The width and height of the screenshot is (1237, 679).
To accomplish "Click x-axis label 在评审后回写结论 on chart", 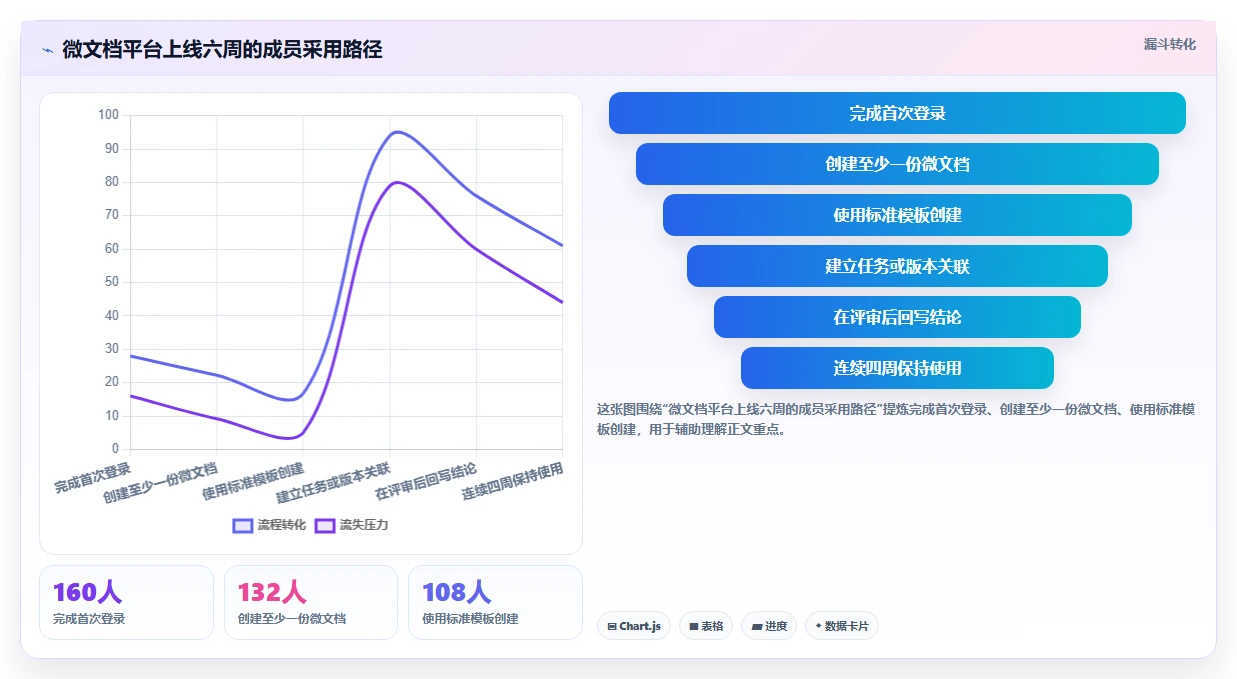I will 425,481.
